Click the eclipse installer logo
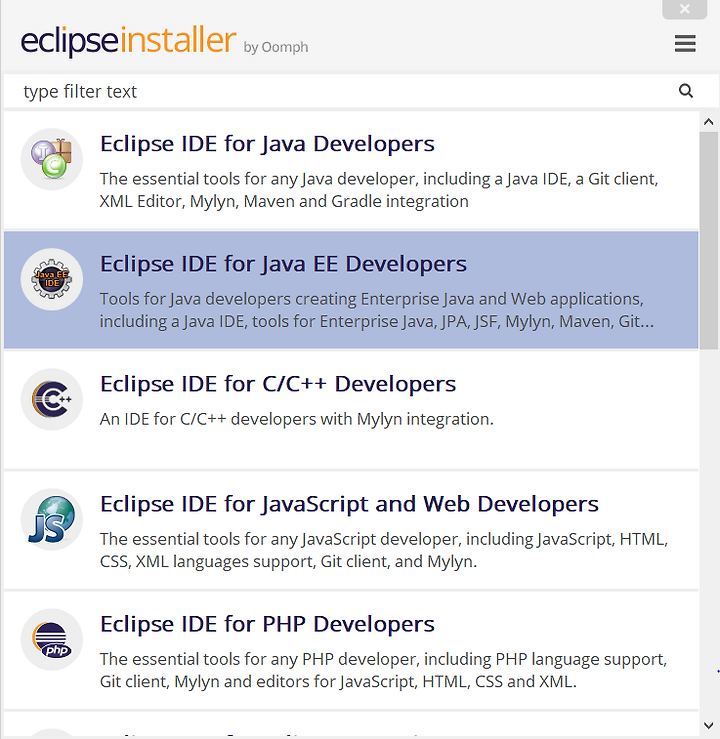The height and width of the screenshot is (739, 720). click(x=128, y=41)
